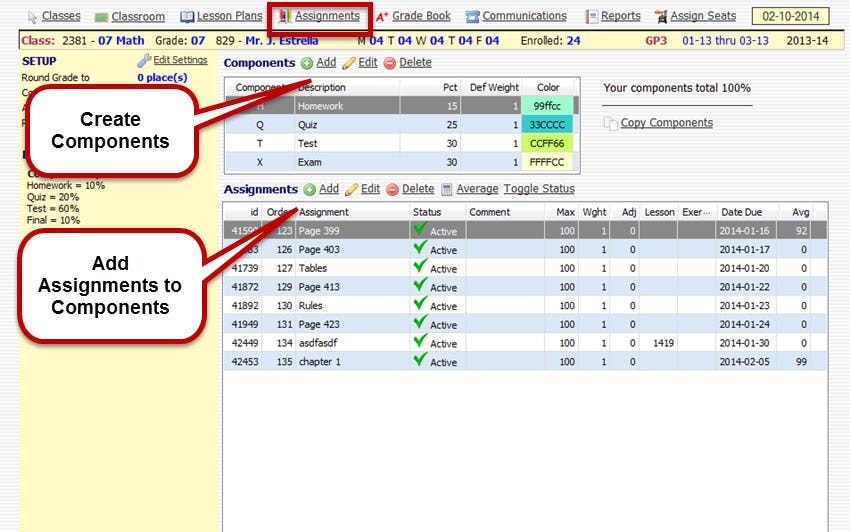This screenshot has width=850, height=532.
Task: Click Delete link next to Components
Action: tap(415, 63)
